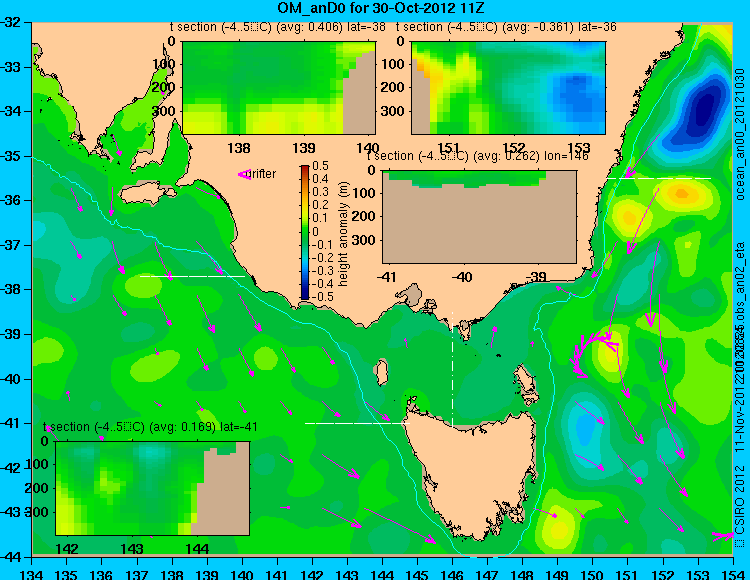The width and height of the screenshot is (750, 580).
Task: Click Kangaroo Island on the map
Action: 147,194
